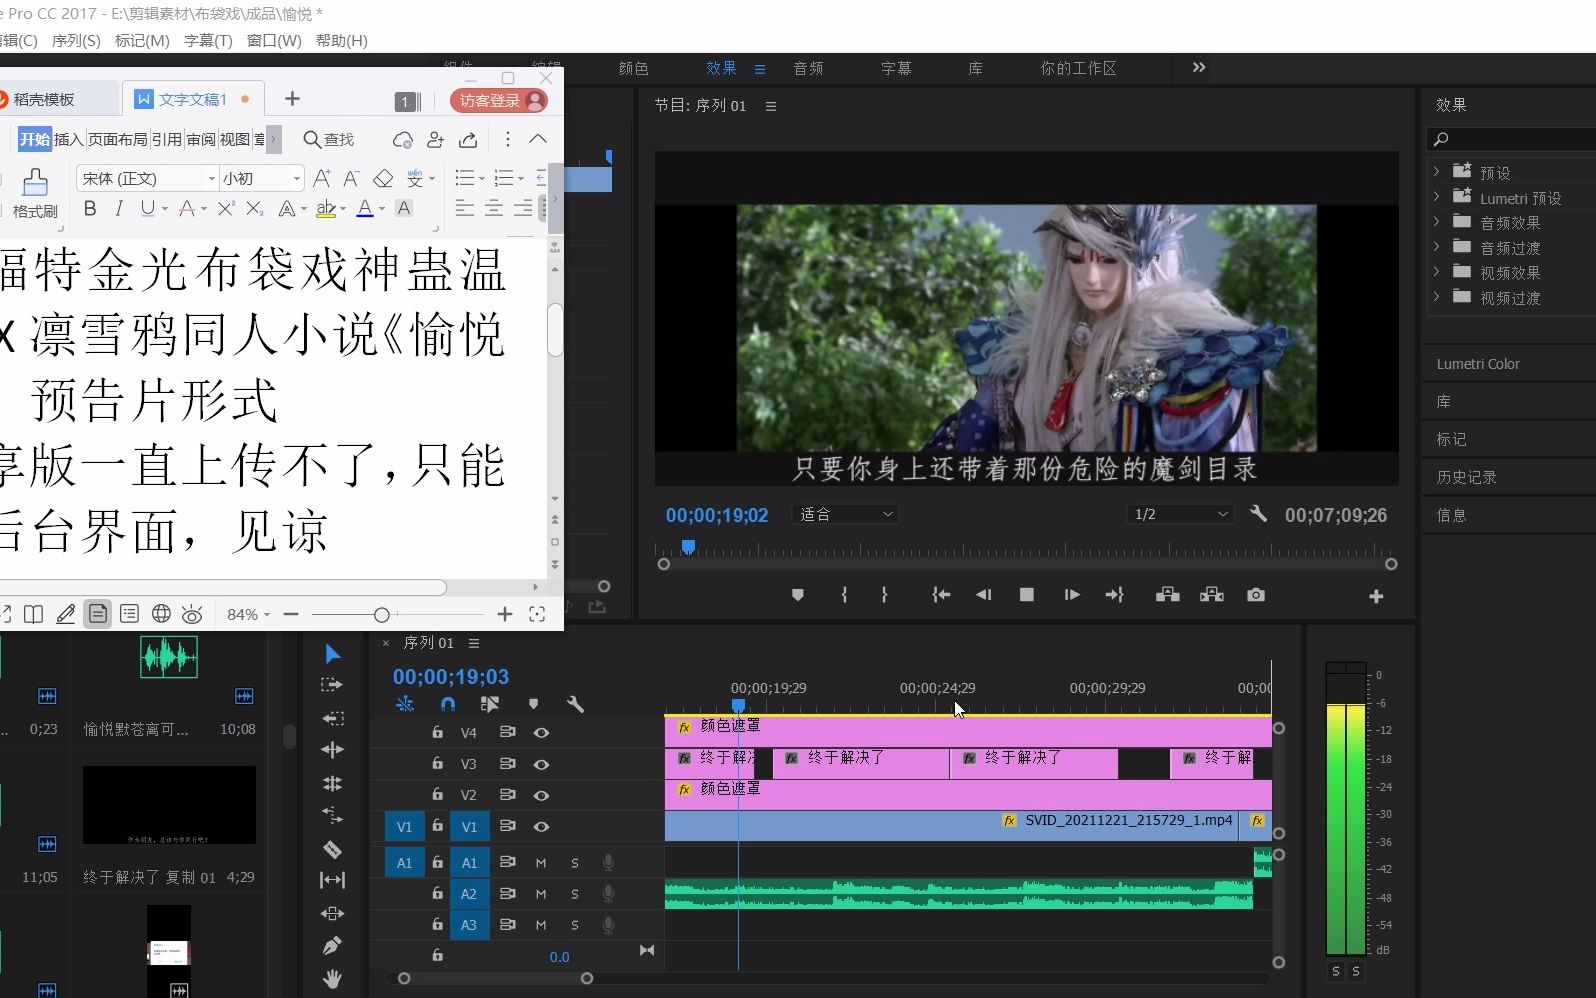Go to In point in program monitor
Screen dimensions: 1596x998
[x=941, y=595]
